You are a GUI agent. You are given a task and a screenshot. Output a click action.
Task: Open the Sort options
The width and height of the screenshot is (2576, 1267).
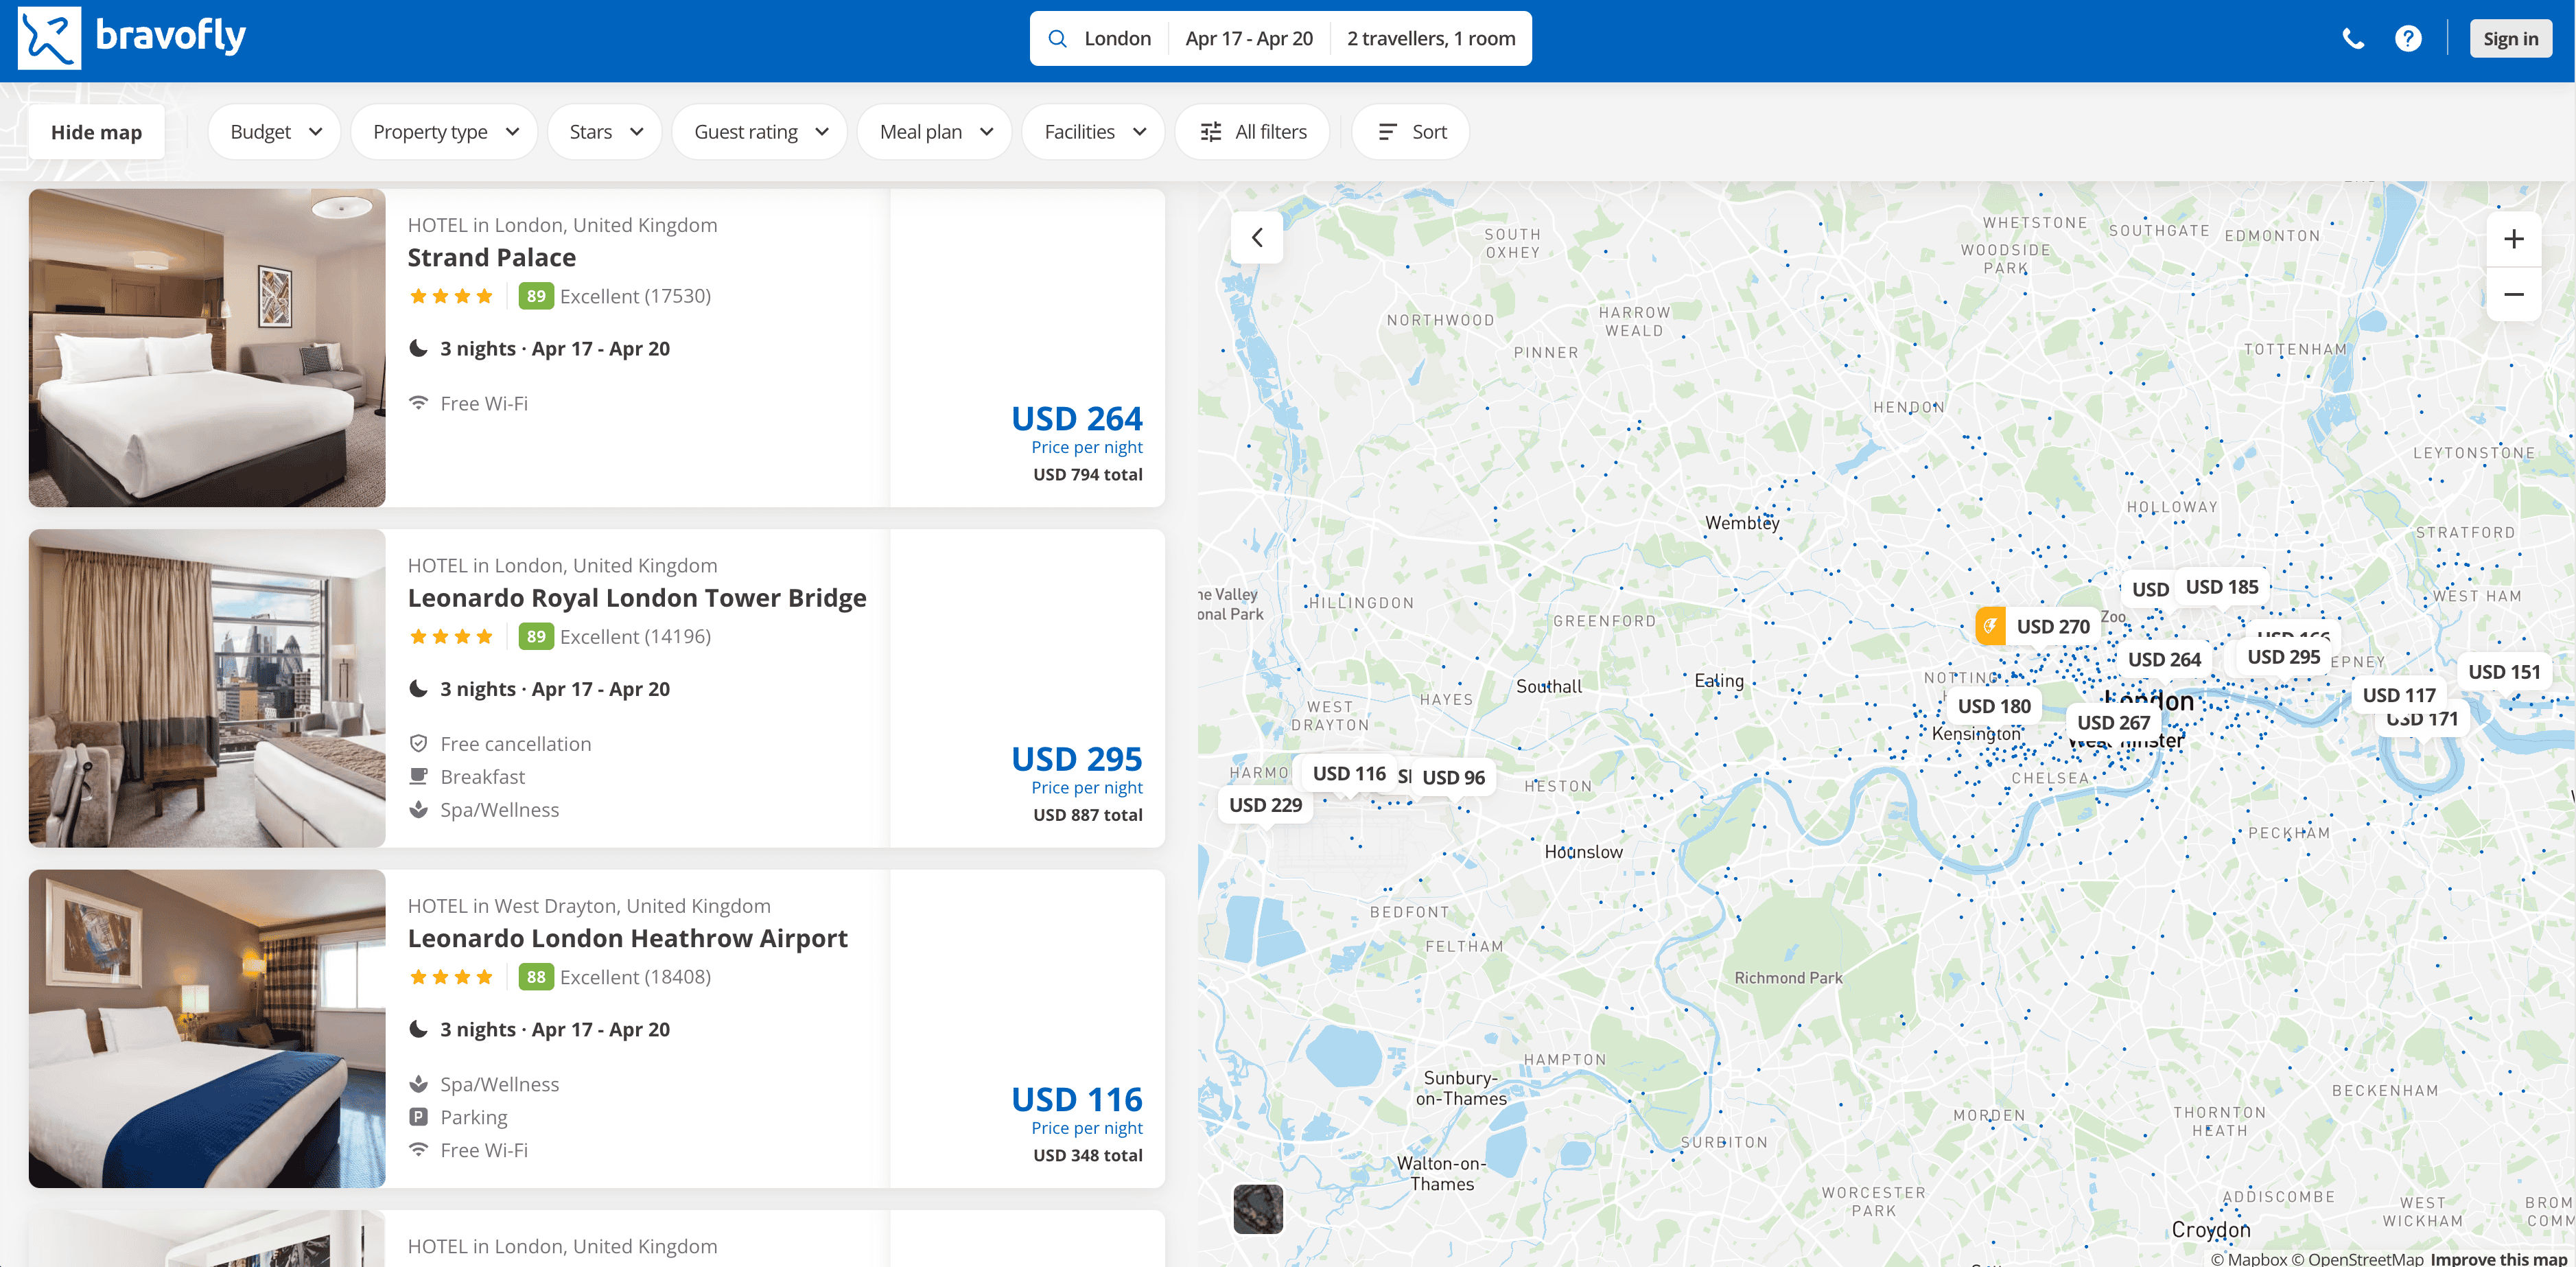click(1411, 132)
